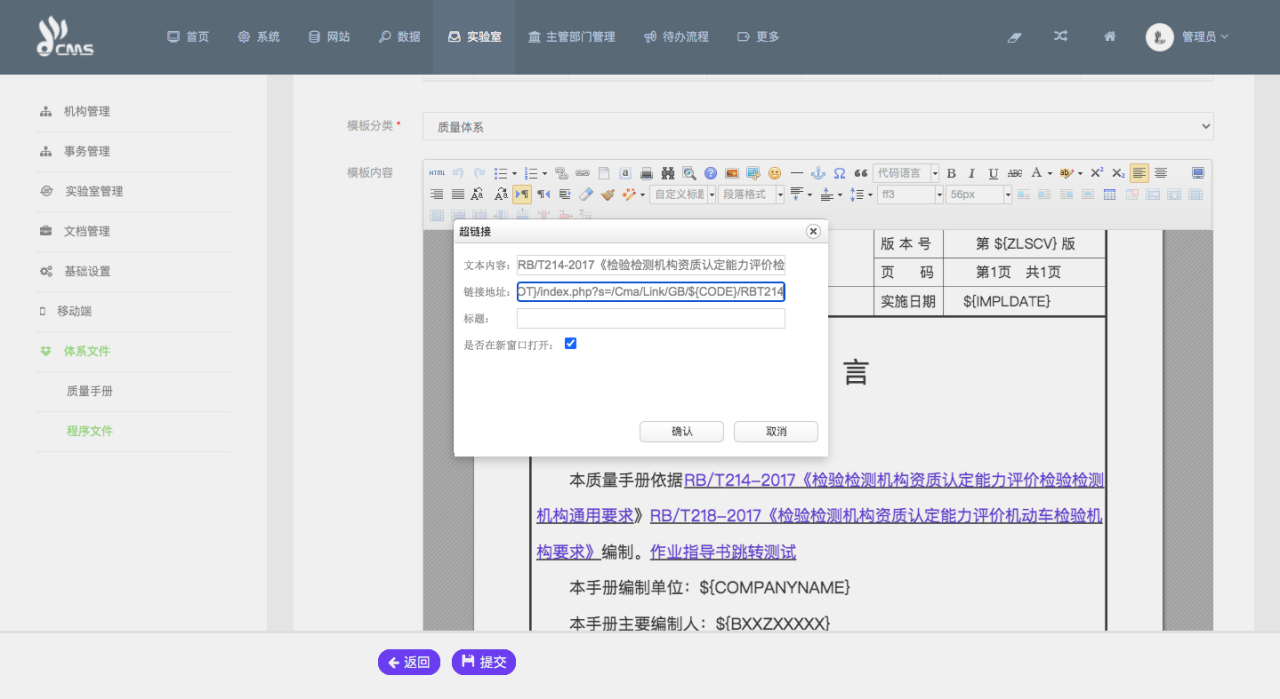
Task: Select 质量手册 in the sidebar
Action: 90,391
